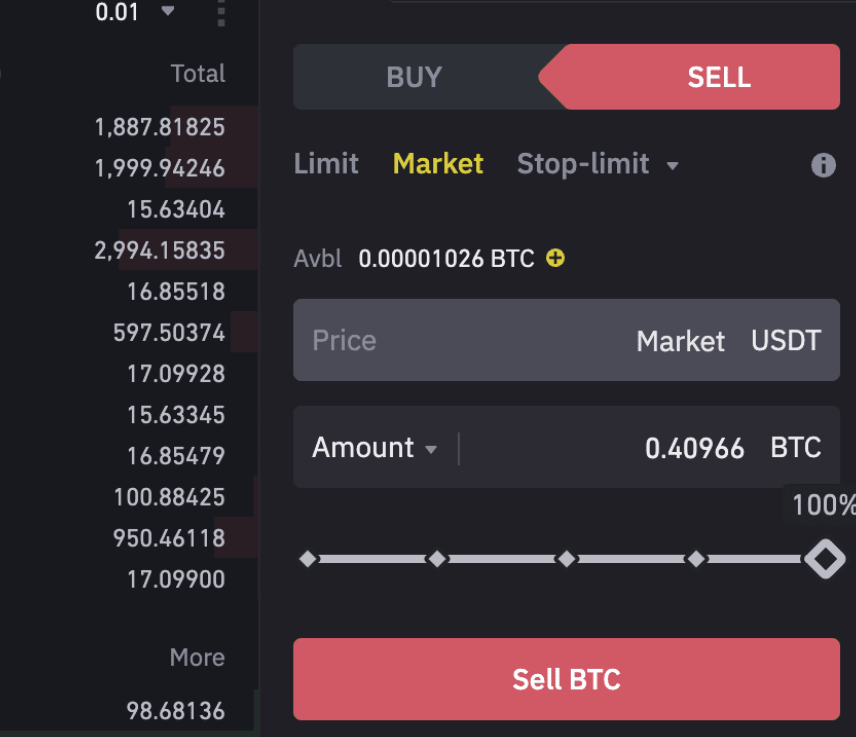Click the info icon beside order types
Viewport: 856px width, 737px height.
click(823, 165)
